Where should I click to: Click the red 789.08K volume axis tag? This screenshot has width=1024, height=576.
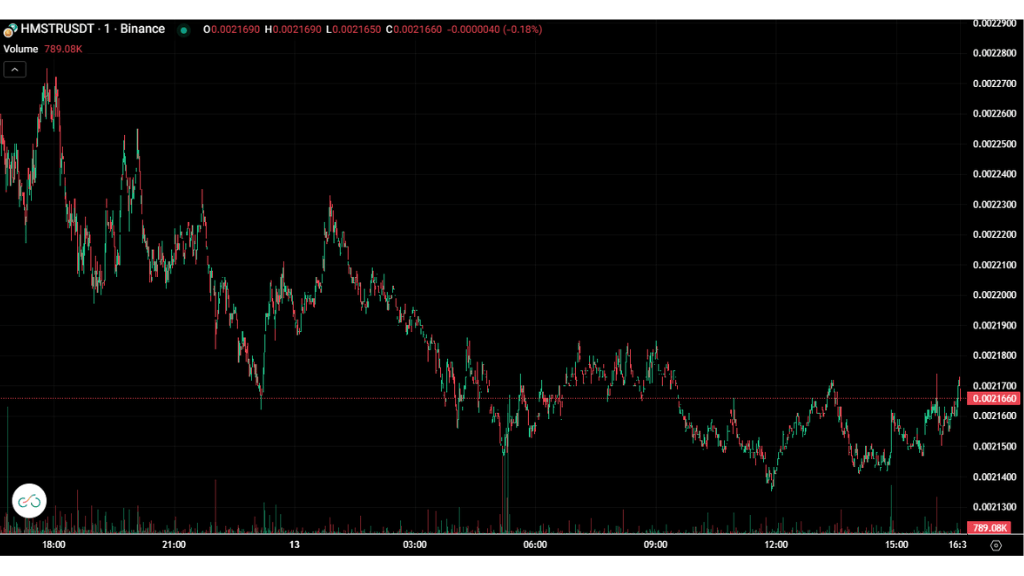992,528
